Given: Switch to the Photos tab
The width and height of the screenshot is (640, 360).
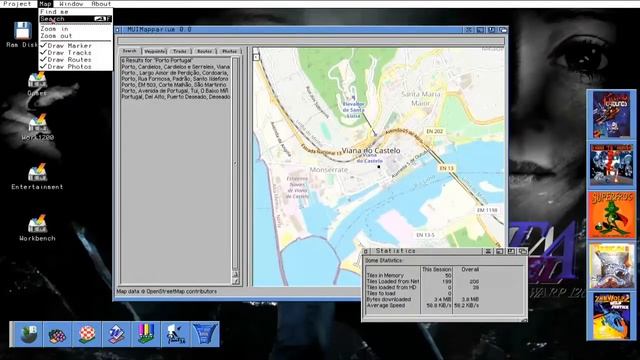Looking at the screenshot, I should click(229, 51).
